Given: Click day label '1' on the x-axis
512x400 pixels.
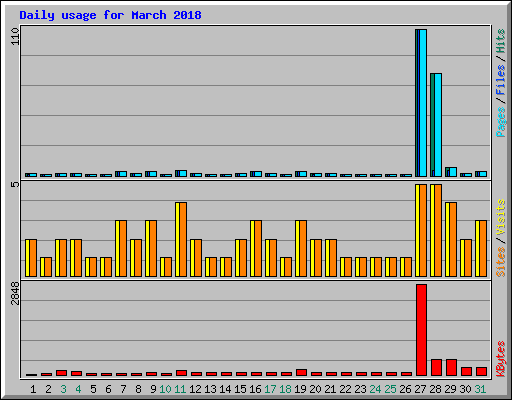Looking at the screenshot, I should 33,389.
